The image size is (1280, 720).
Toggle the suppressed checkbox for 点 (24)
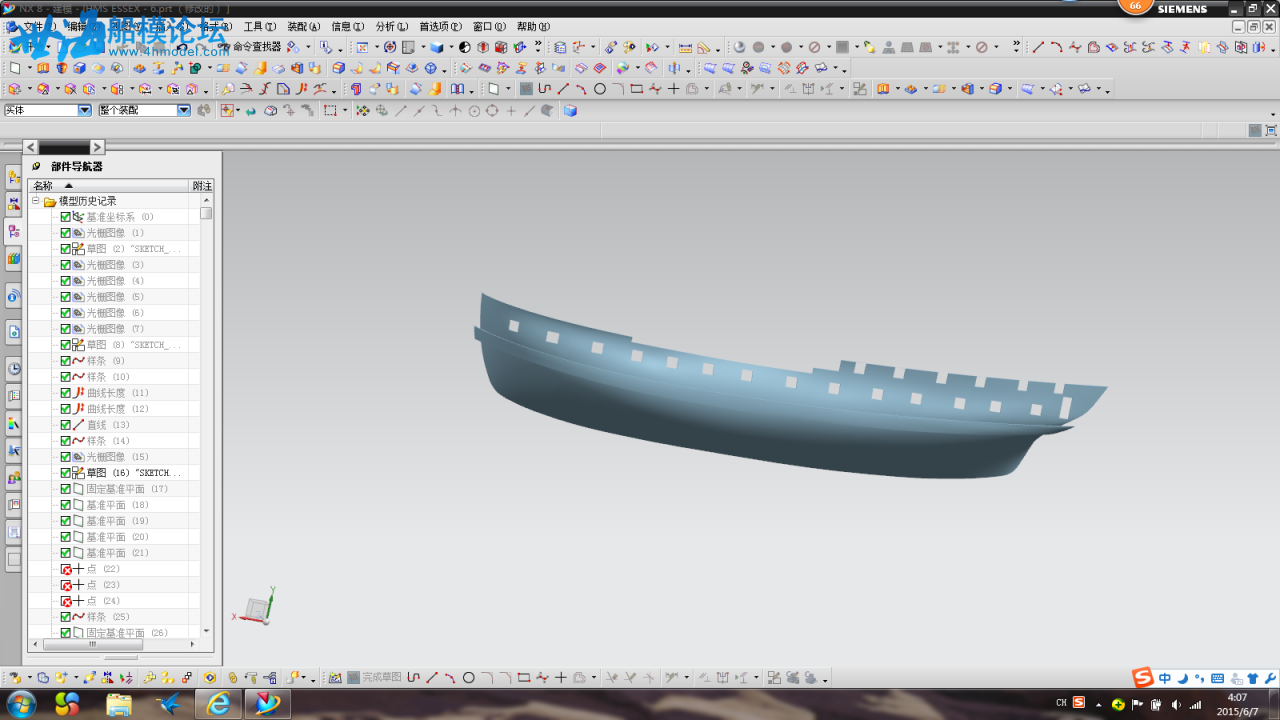tap(66, 601)
